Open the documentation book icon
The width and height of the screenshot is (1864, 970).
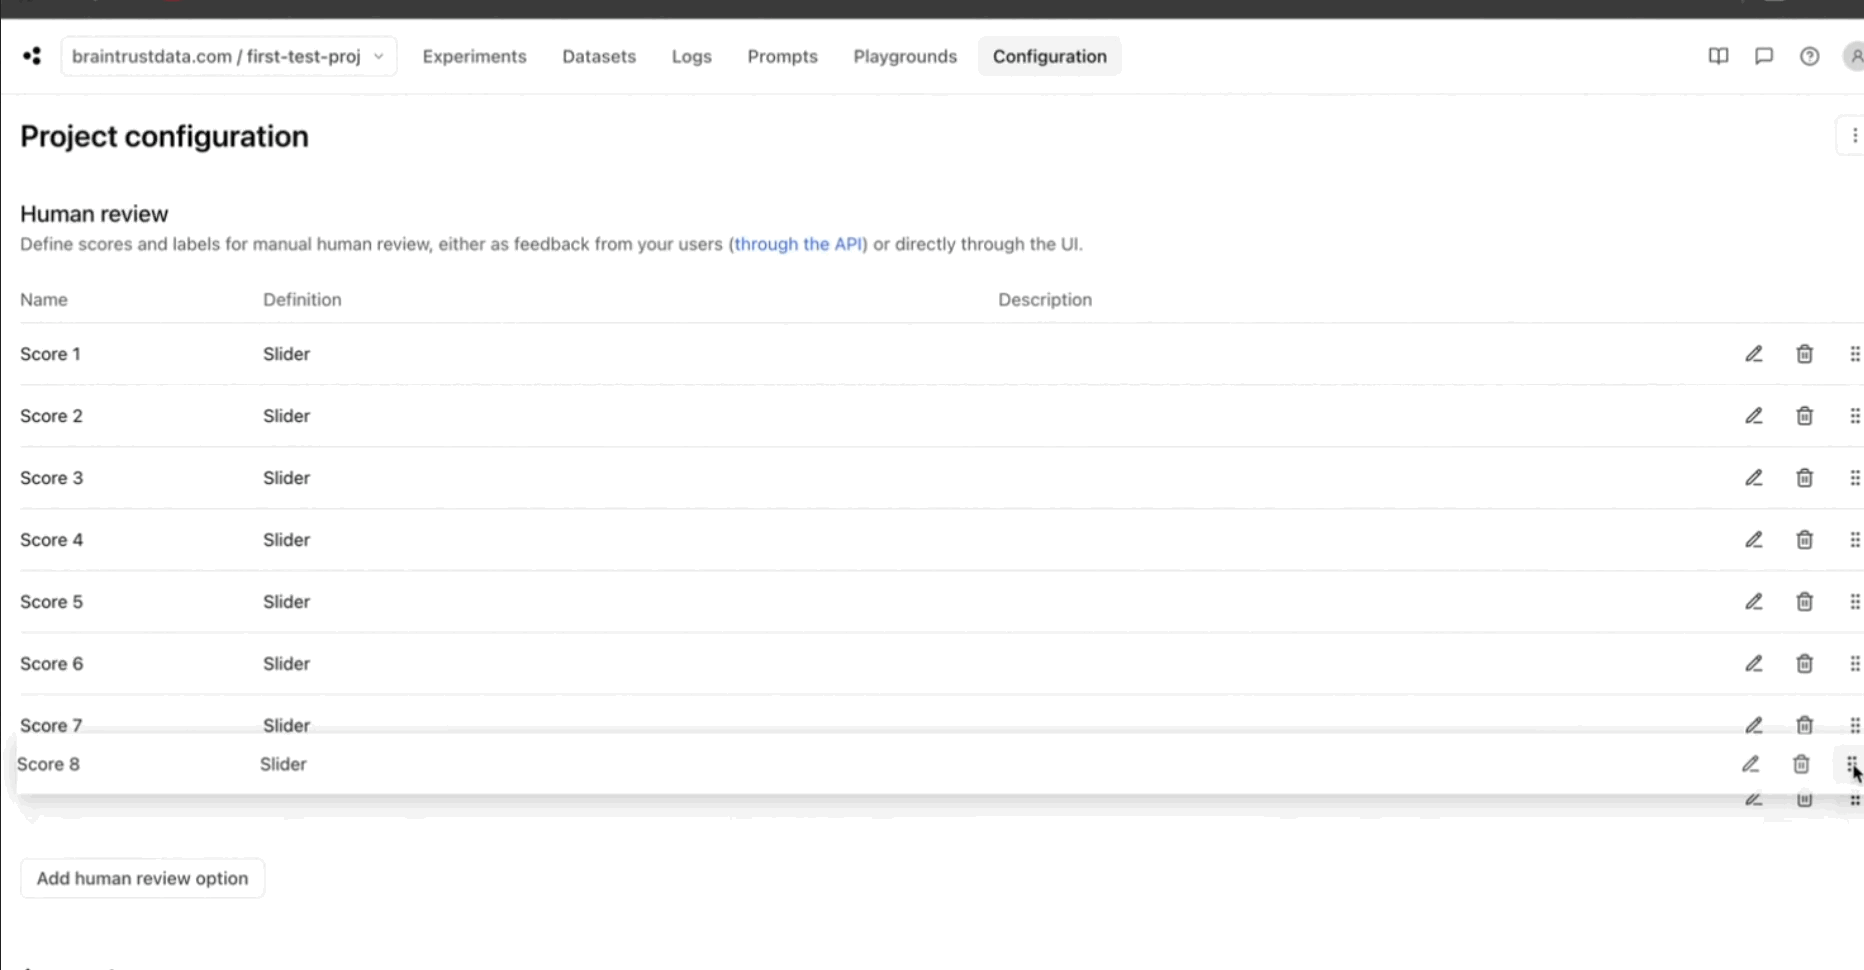tap(1718, 56)
